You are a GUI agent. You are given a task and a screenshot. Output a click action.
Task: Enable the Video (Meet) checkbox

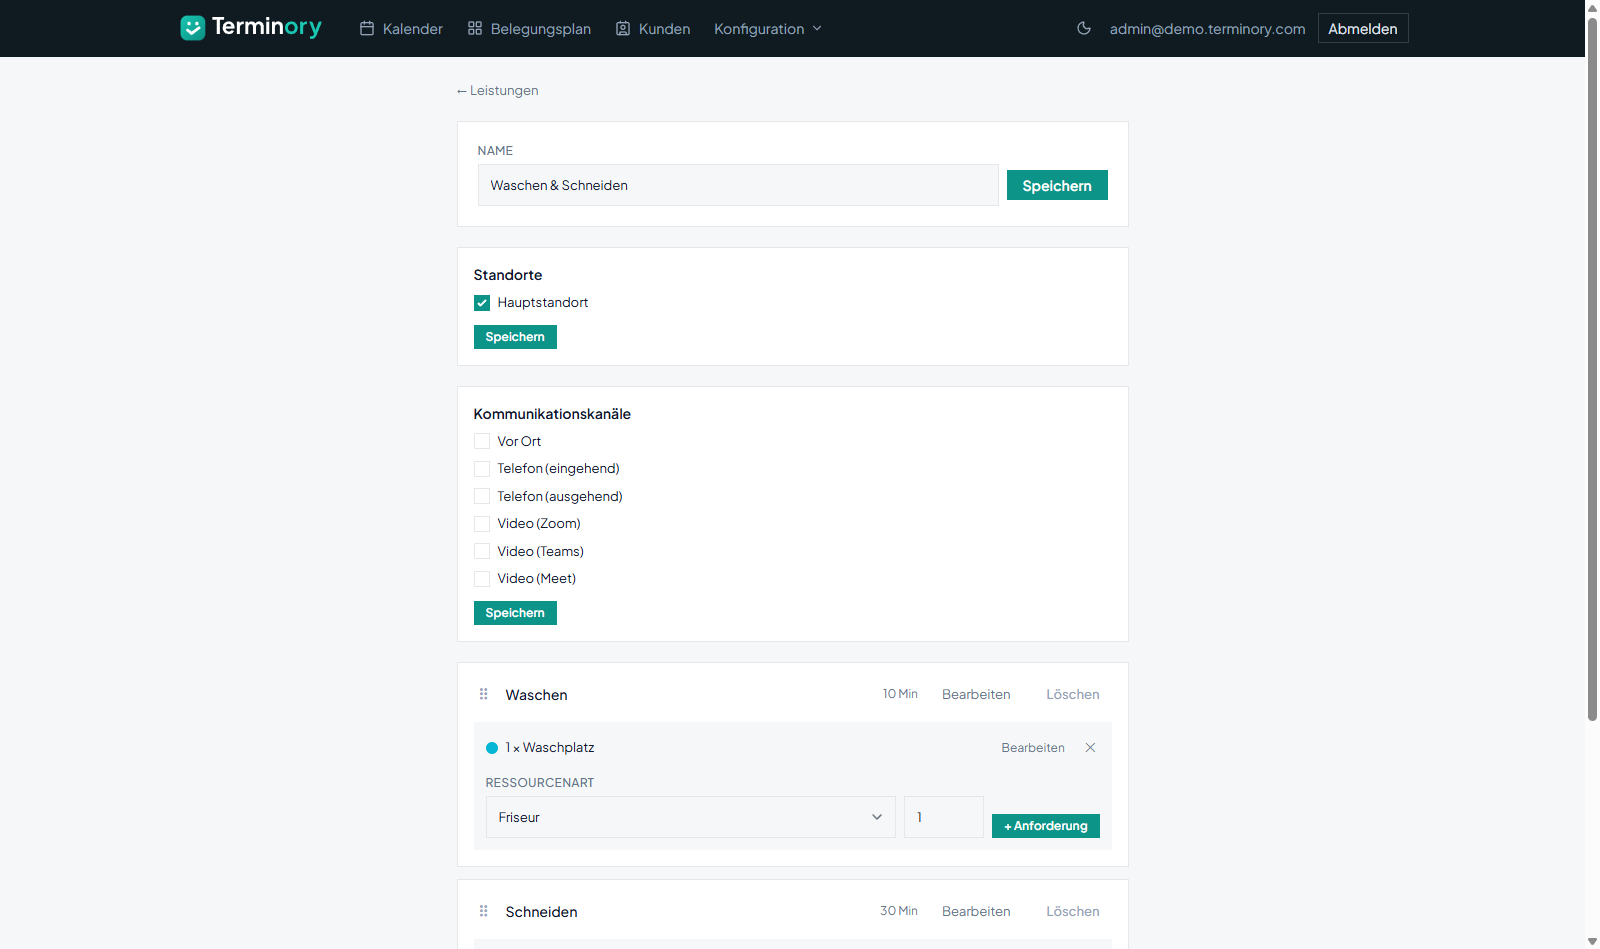482,579
